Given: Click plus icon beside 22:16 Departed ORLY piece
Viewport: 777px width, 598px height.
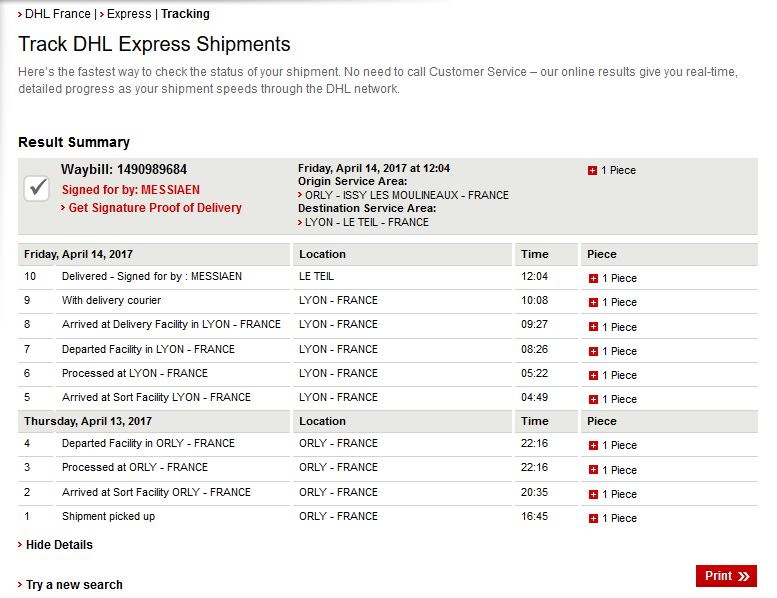Looking at the screenshot, I should pyautogui.click(x=593, y=445).
